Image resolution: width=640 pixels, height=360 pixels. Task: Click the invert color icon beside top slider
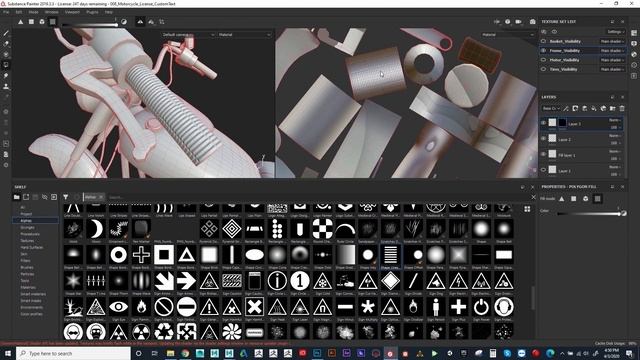(124, 22)
